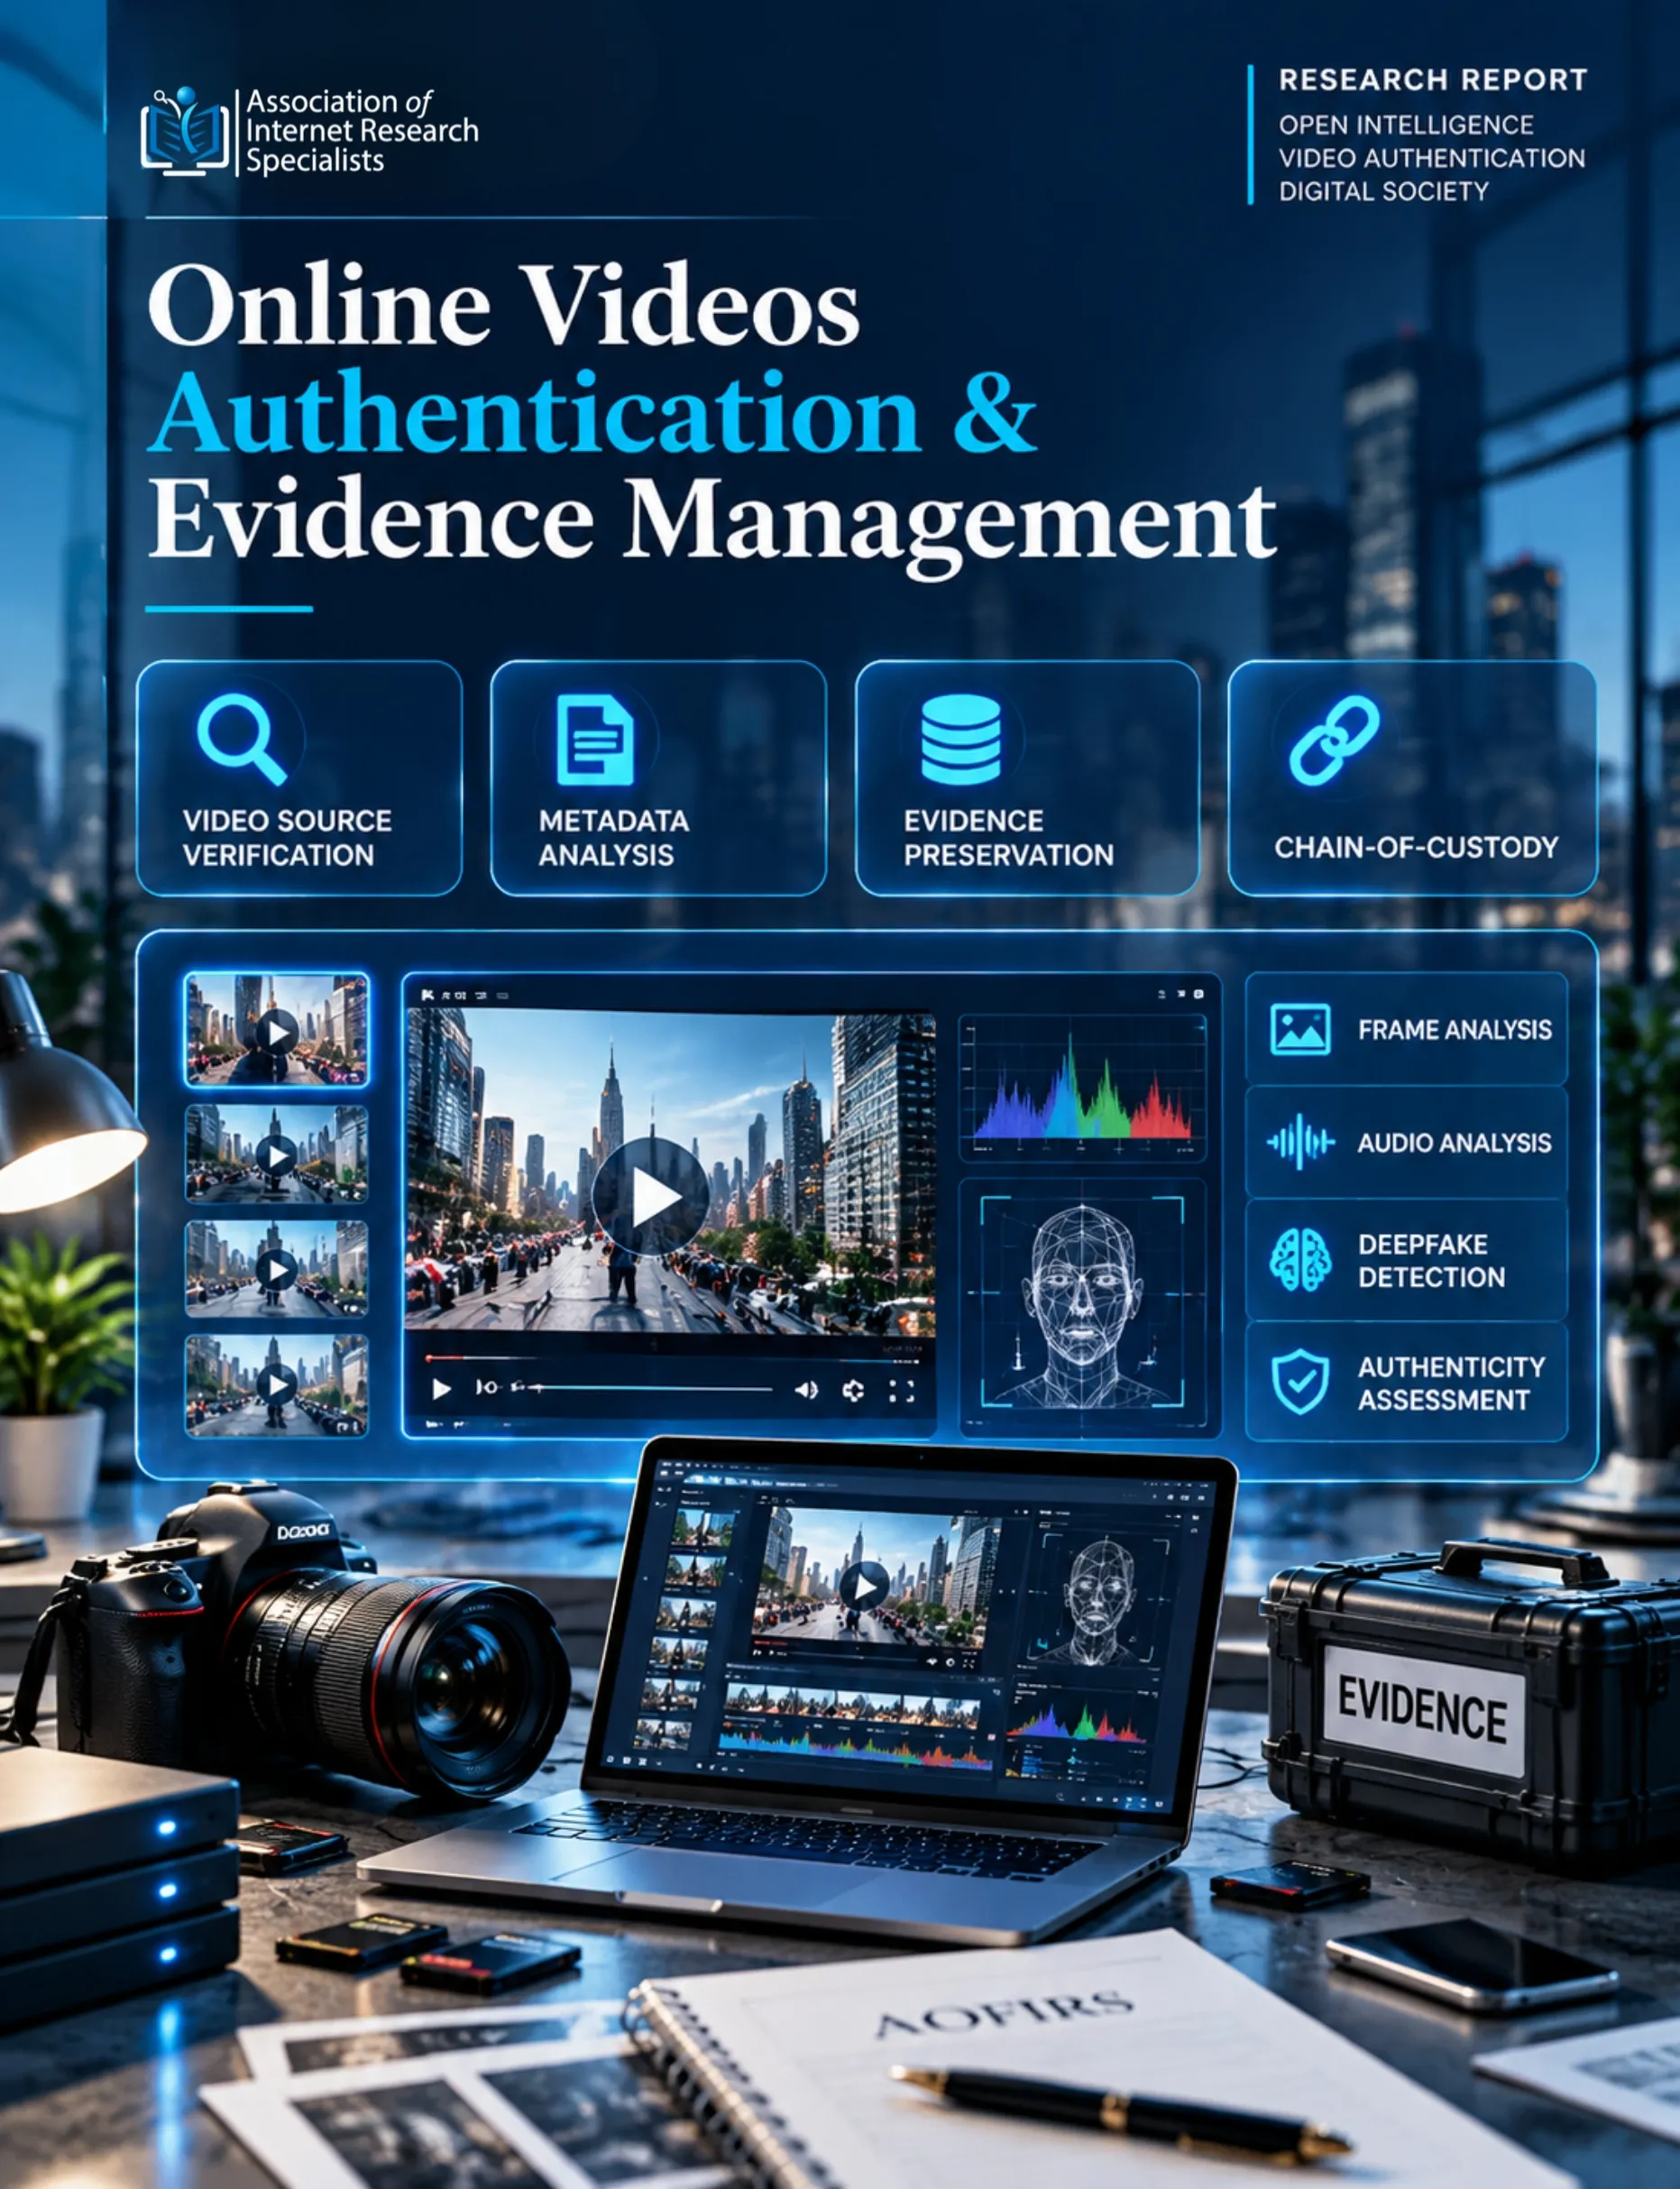The image size is (1680, 2189).
Task: Click the RESEARCH REPORT heading text
Action: click(x=1433, y=80)
